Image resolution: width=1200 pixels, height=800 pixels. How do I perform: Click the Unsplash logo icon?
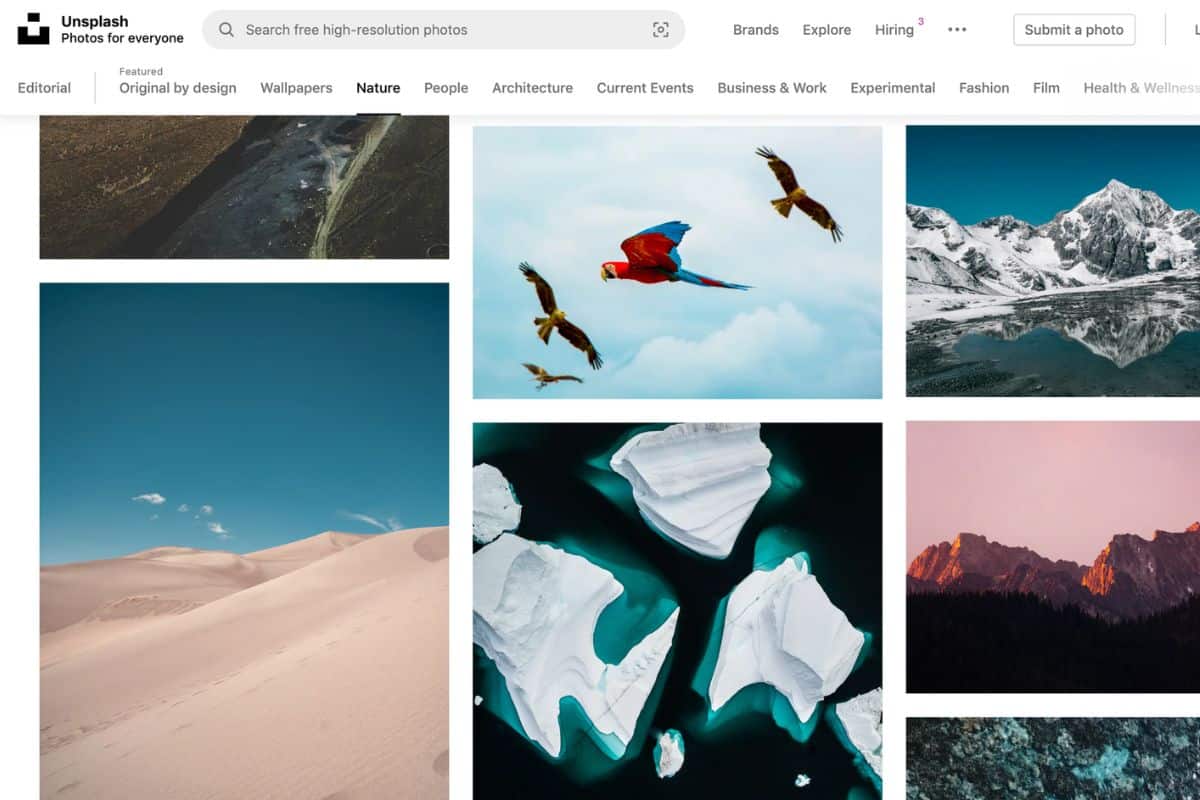pyautogui.click(x=33, y=29)
